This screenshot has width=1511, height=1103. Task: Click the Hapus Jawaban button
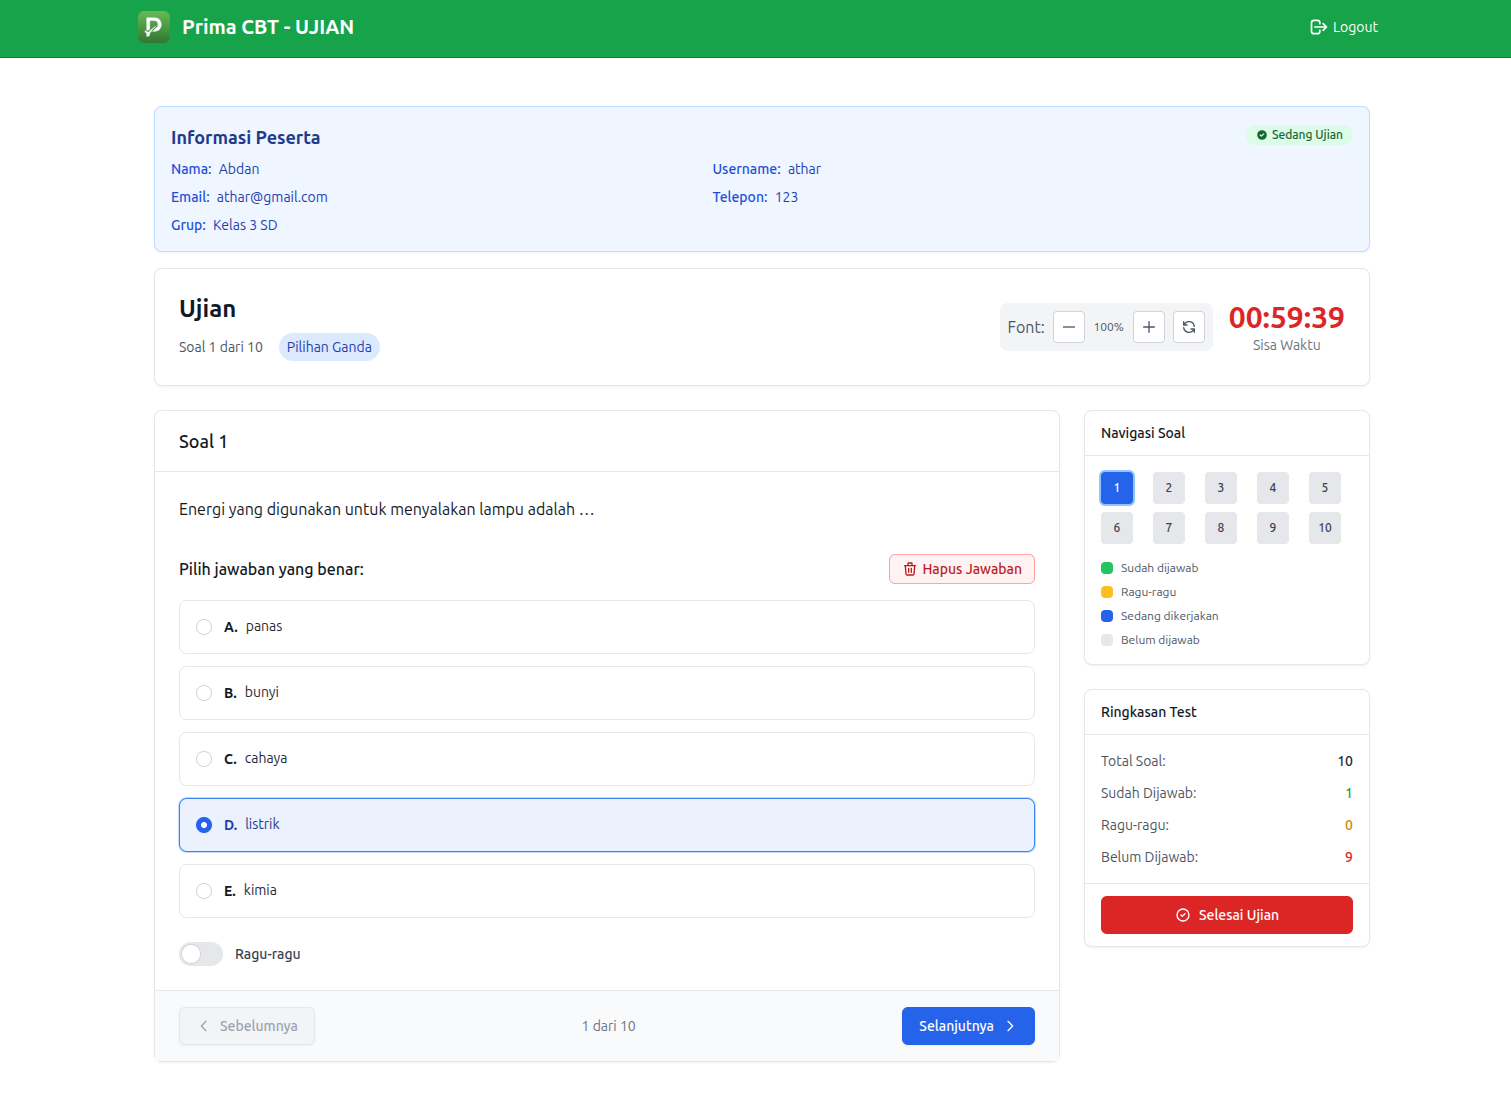[961, 569]
